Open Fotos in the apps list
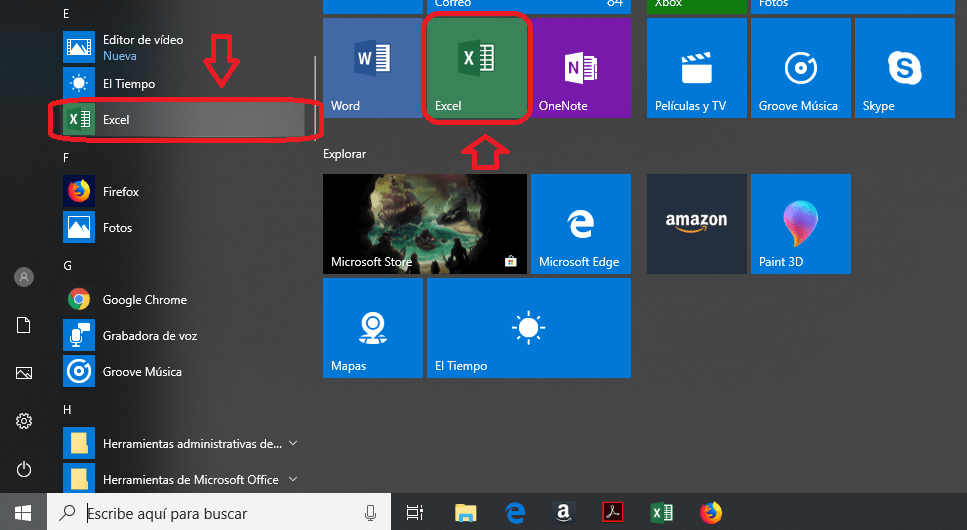Viewport: 967px width, 530px height. click(x=184, y=228)
